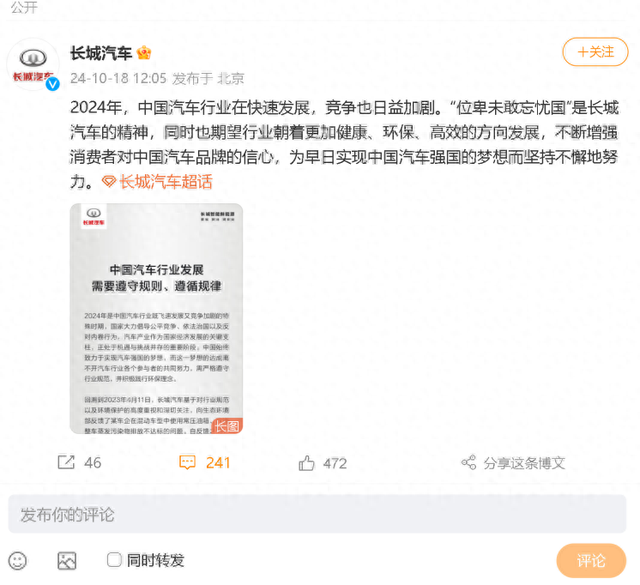Follow 长城汽车 with the +关注 button
Image resolution: width=640 pixels, height=585 pixels.
coord(595,52)
